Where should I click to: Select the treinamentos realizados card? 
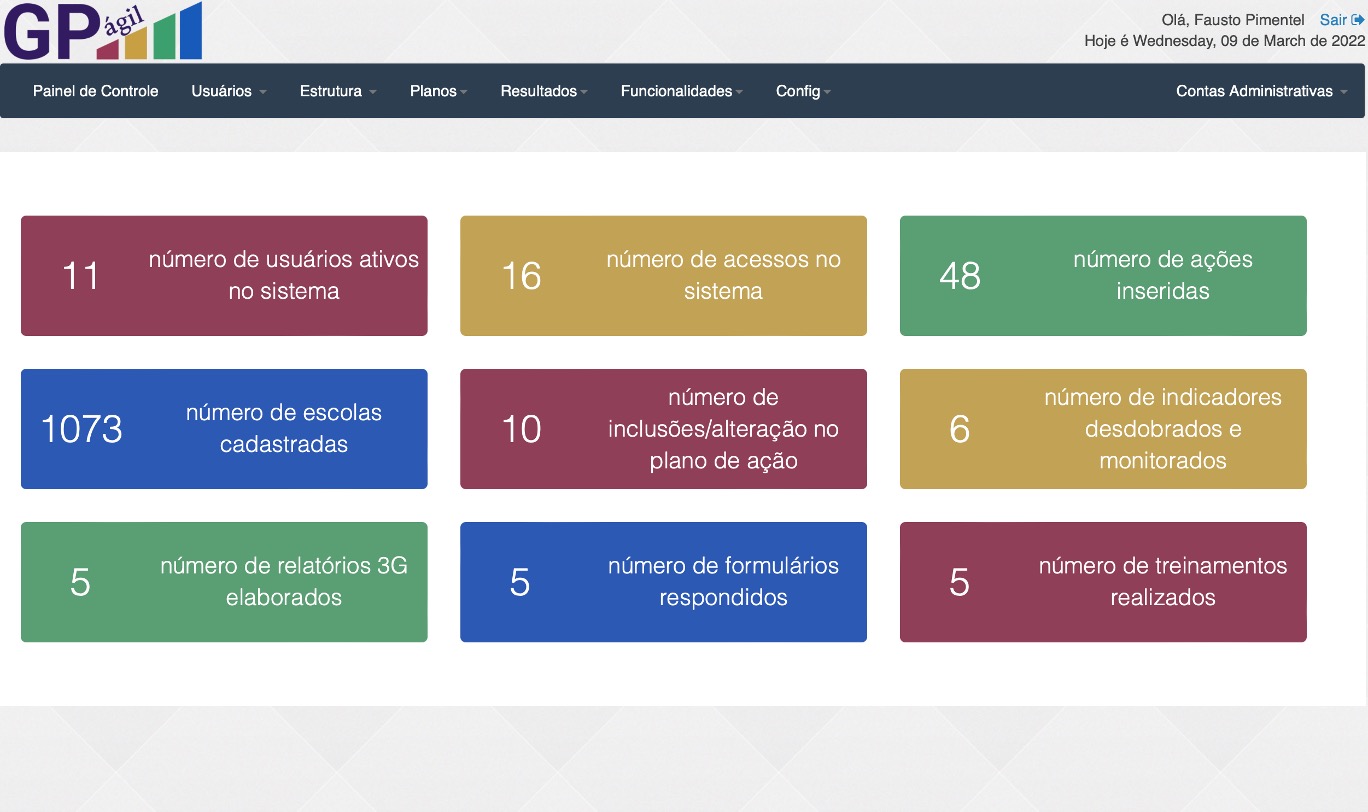1103,582
